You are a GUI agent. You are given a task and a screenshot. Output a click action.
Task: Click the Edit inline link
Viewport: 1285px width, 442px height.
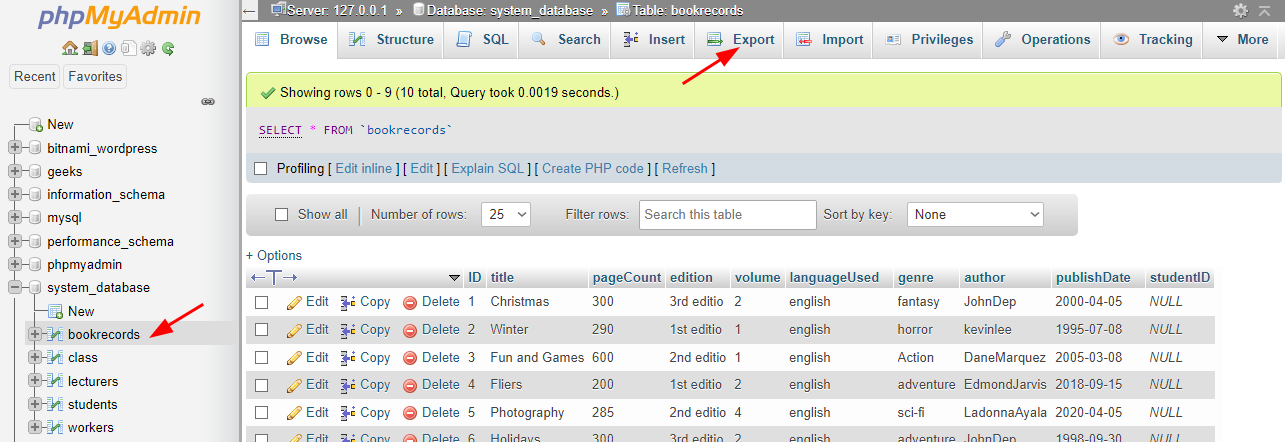click(364, 169)
